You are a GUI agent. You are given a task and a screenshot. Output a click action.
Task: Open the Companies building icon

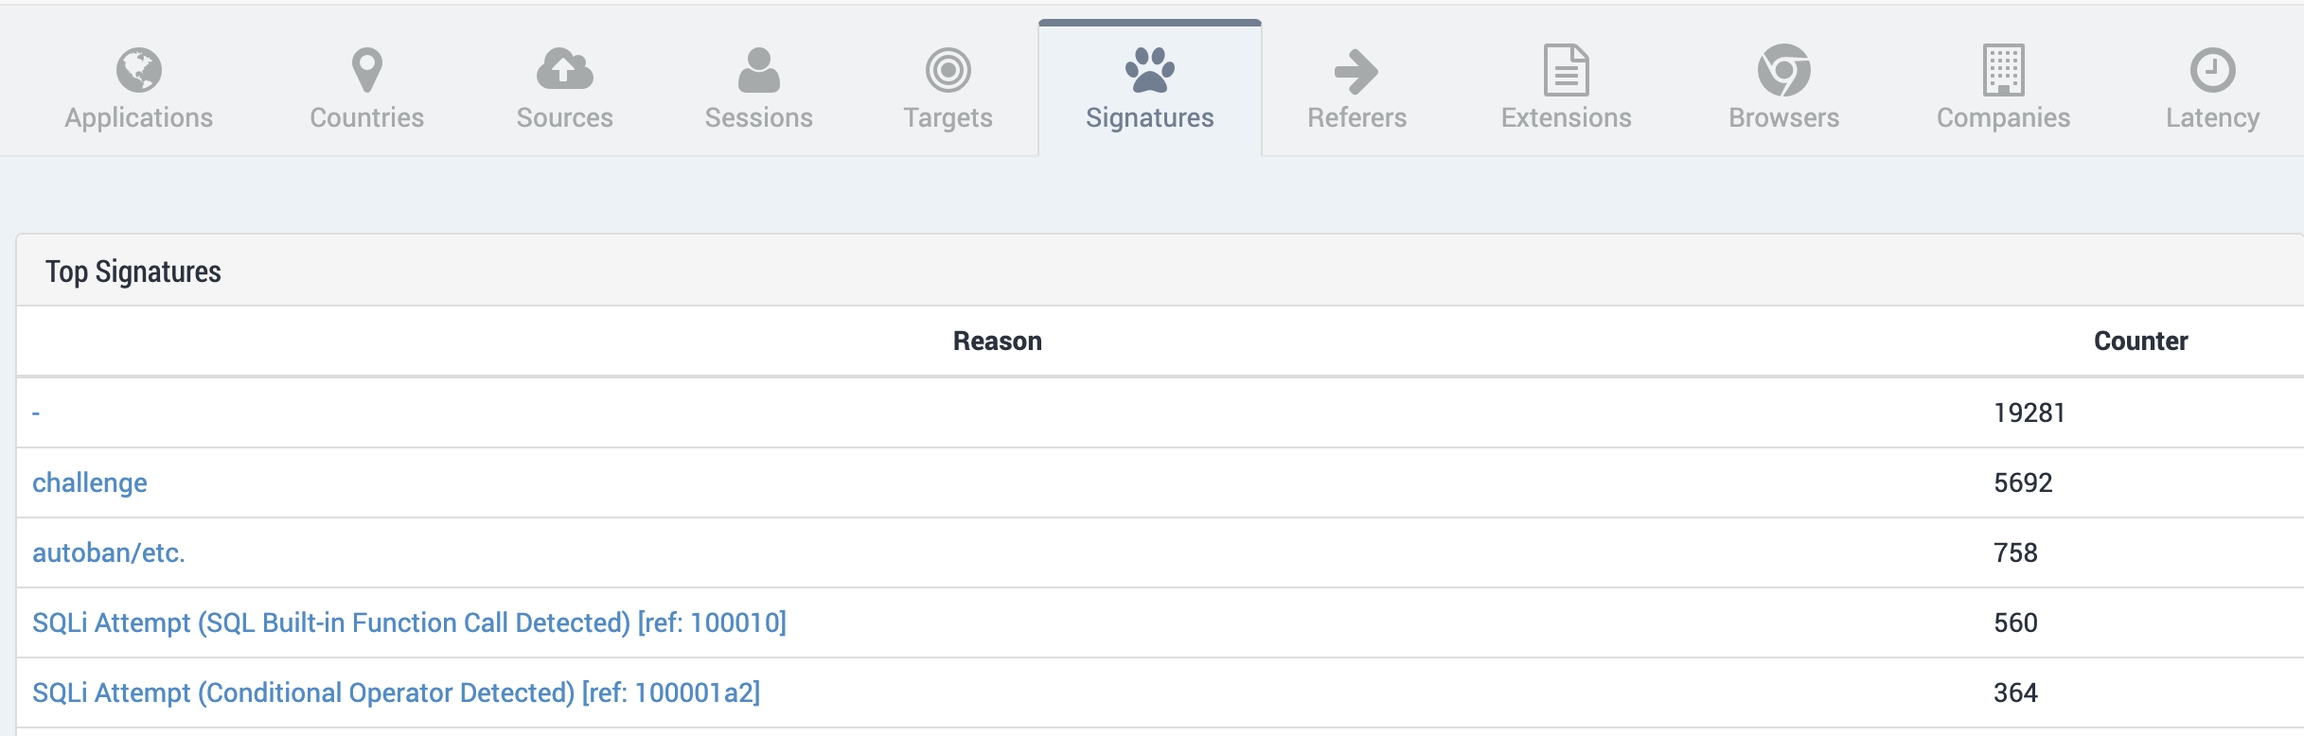tap(2003, 70)
